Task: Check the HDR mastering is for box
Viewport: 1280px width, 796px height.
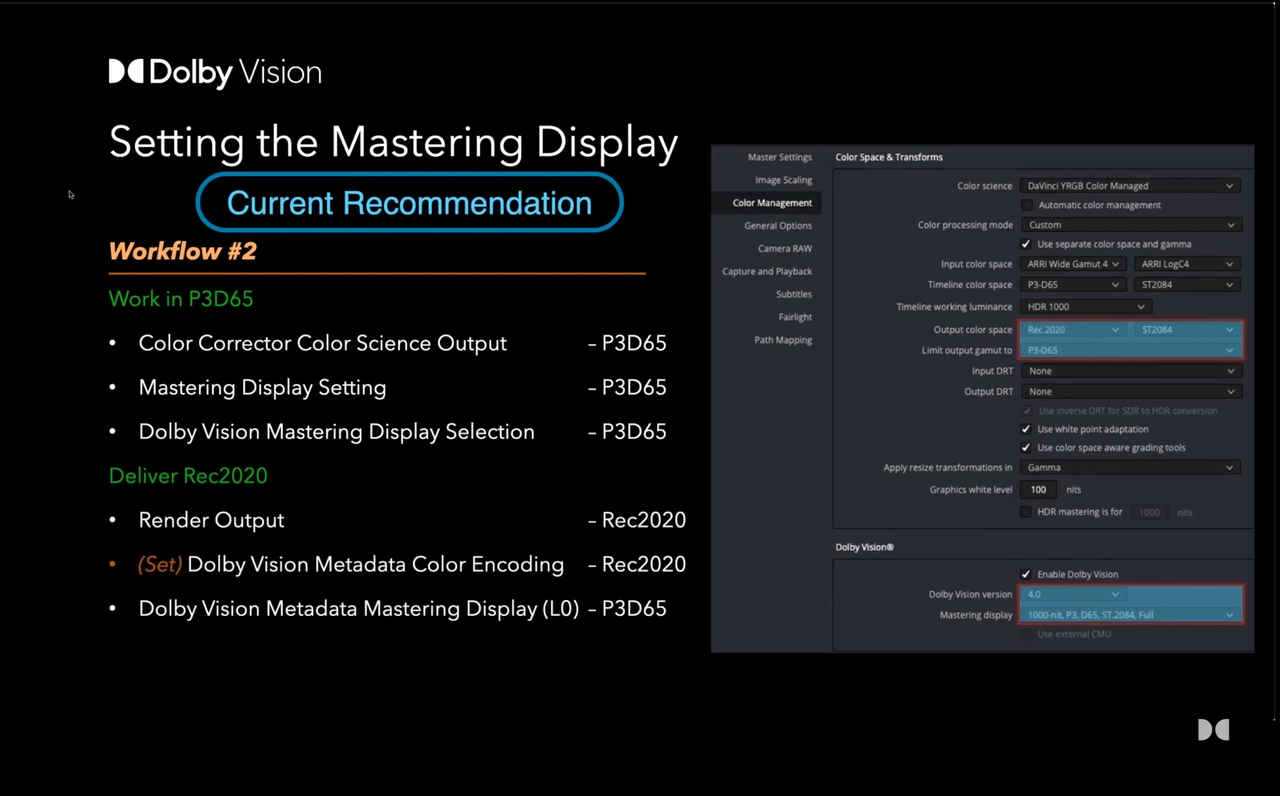Action: pyautogui.click(x=1026, y=512)
